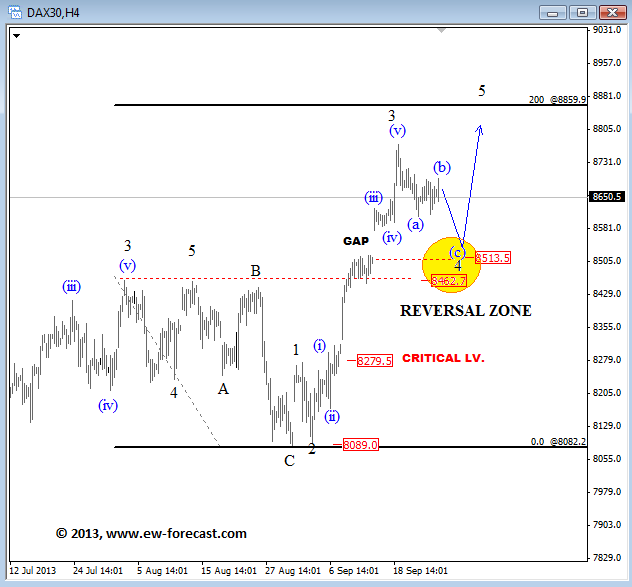The image size is (632, 587).
Task: Click the 8355.0 value on price scale
Action: pos(607,327)
